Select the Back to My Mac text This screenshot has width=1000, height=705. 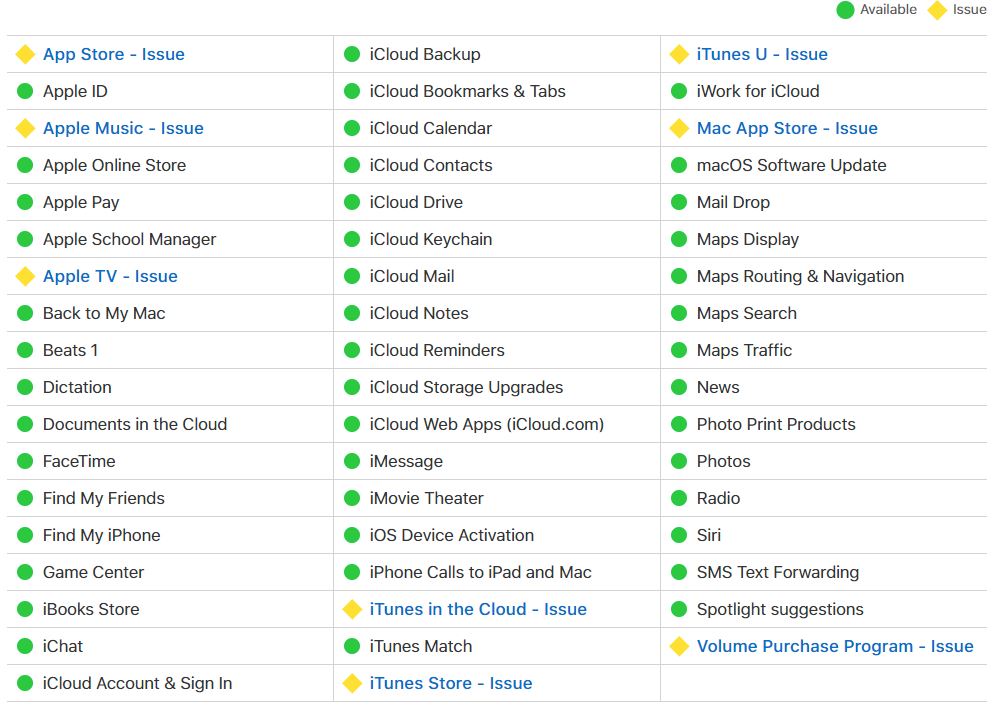point(104,313)
